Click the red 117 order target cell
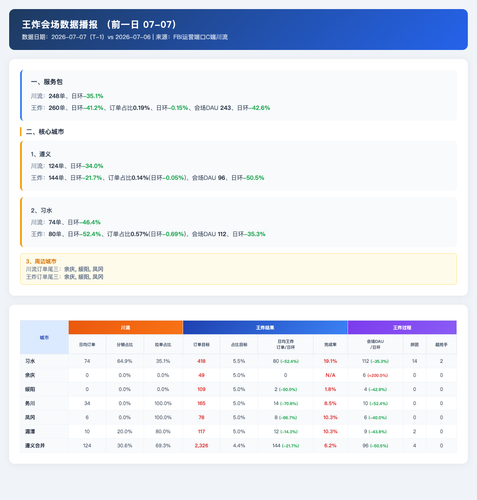The image size is (477, 500). point(201,431)
